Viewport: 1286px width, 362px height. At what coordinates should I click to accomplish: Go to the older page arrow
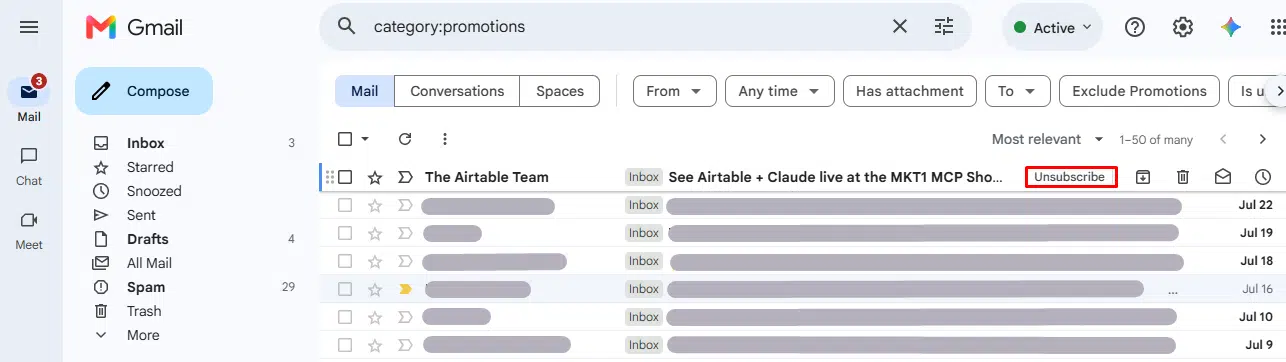coord(1263,139)
